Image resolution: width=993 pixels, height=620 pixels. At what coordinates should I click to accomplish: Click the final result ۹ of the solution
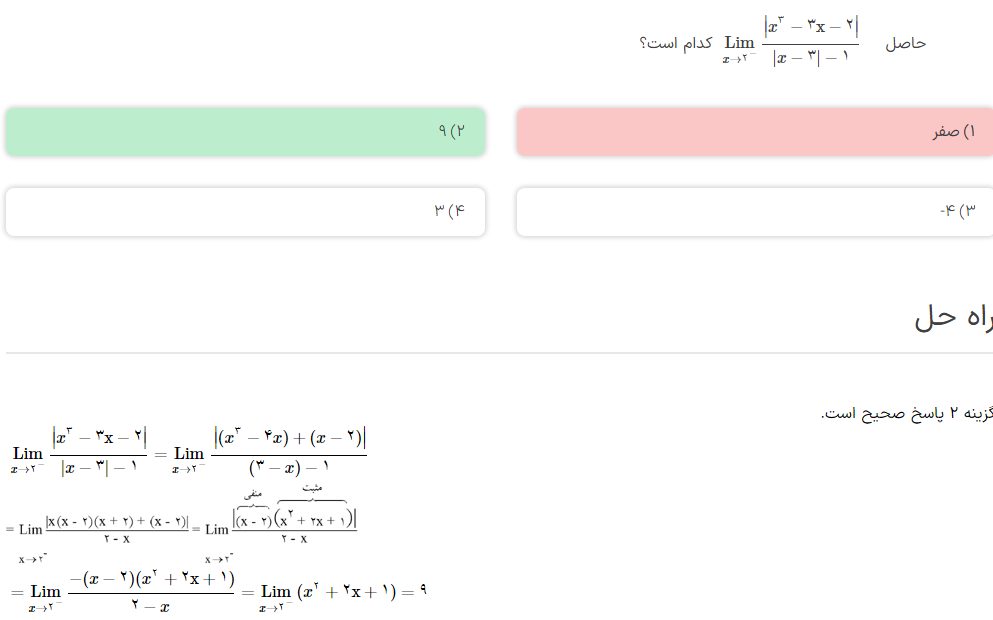[423, 591]
